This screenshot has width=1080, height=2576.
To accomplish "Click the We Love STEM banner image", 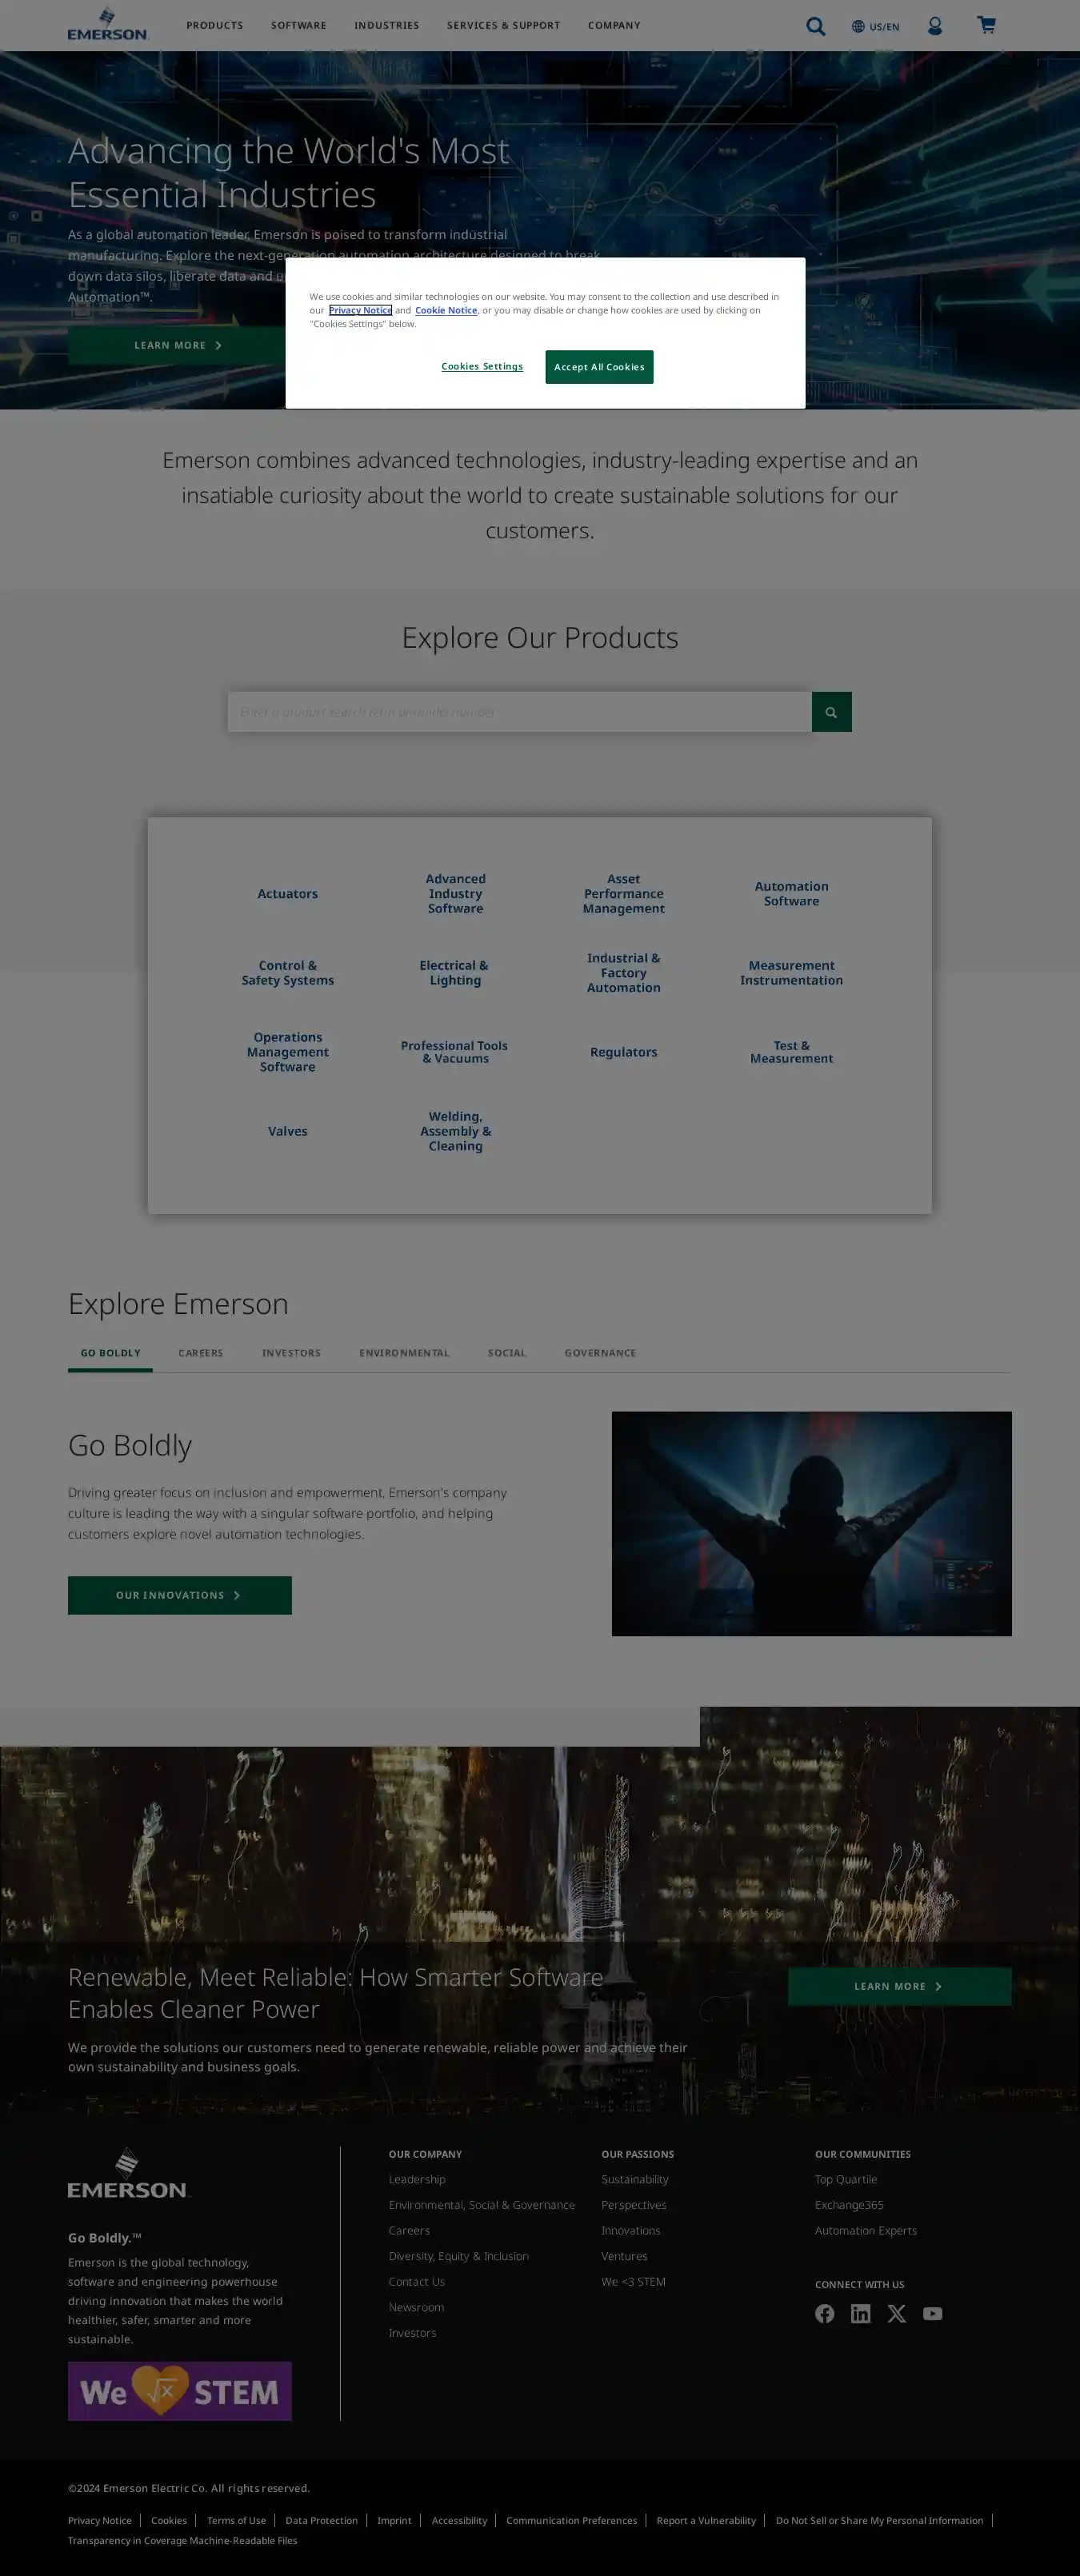I will pos(180,2391).
